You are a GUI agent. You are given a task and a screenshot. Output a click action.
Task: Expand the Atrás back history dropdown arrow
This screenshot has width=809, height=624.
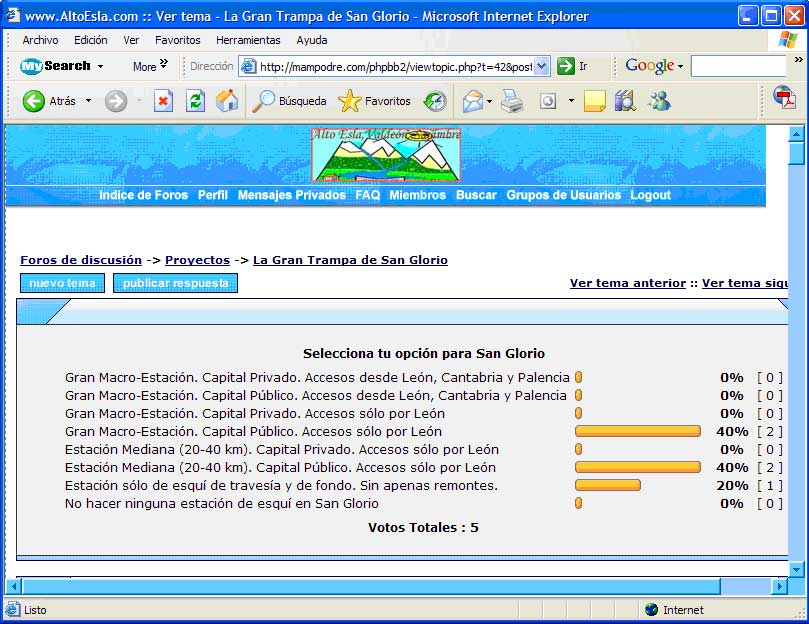(88, 101)
